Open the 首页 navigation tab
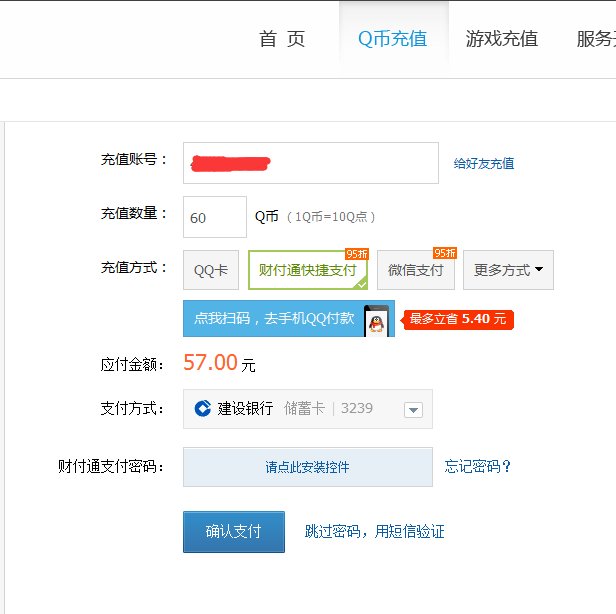 282,39
